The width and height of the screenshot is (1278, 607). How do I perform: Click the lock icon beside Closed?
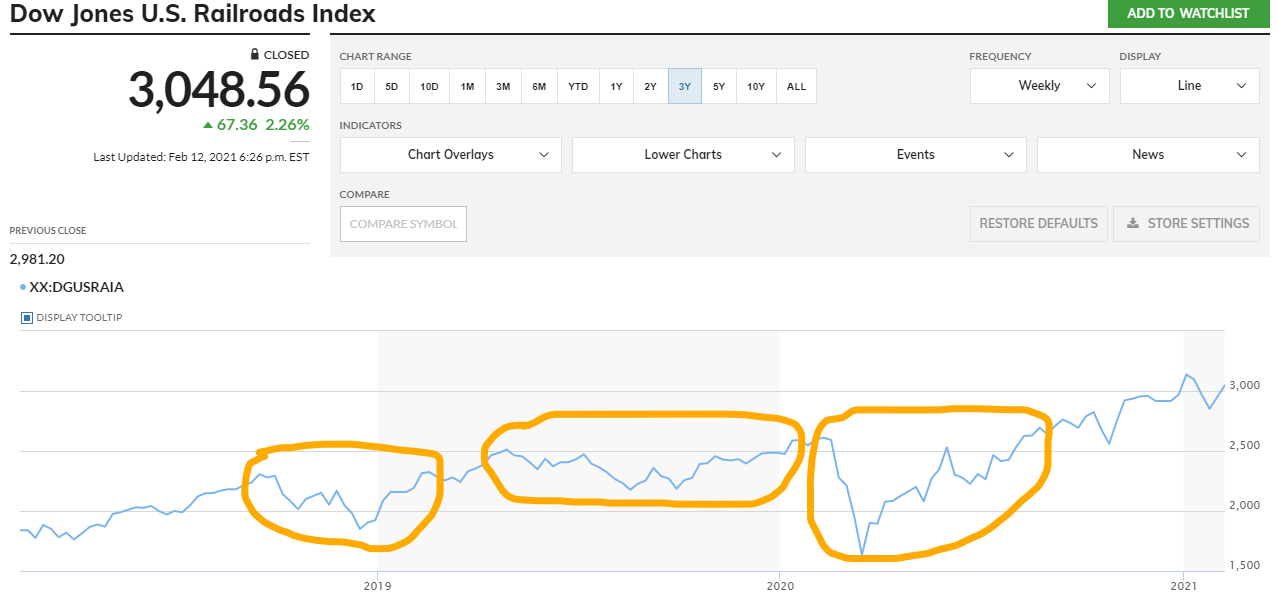click(x=255, y=55)
